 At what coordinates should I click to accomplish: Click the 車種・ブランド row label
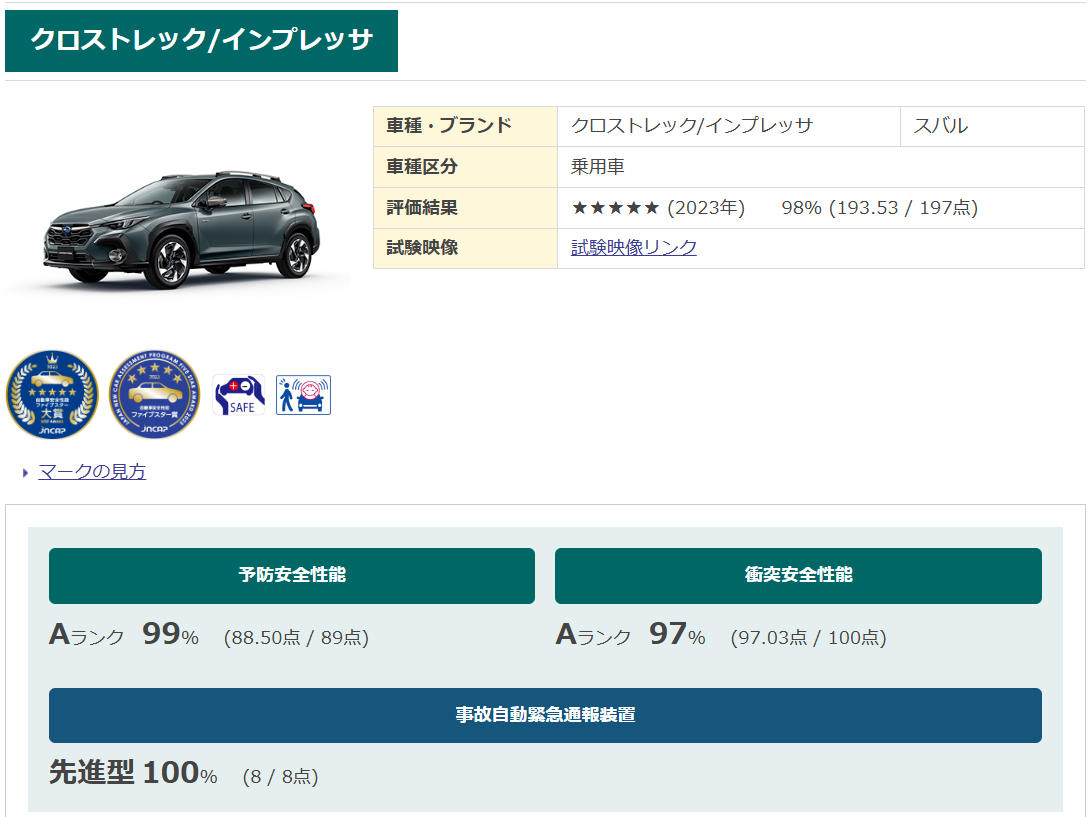[465, 126]
